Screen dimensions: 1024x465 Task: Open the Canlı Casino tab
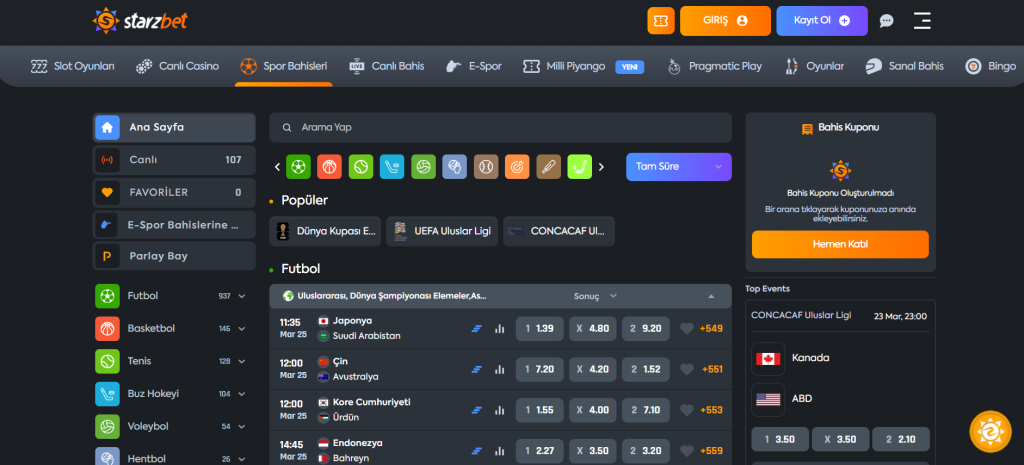pos(177,66)
